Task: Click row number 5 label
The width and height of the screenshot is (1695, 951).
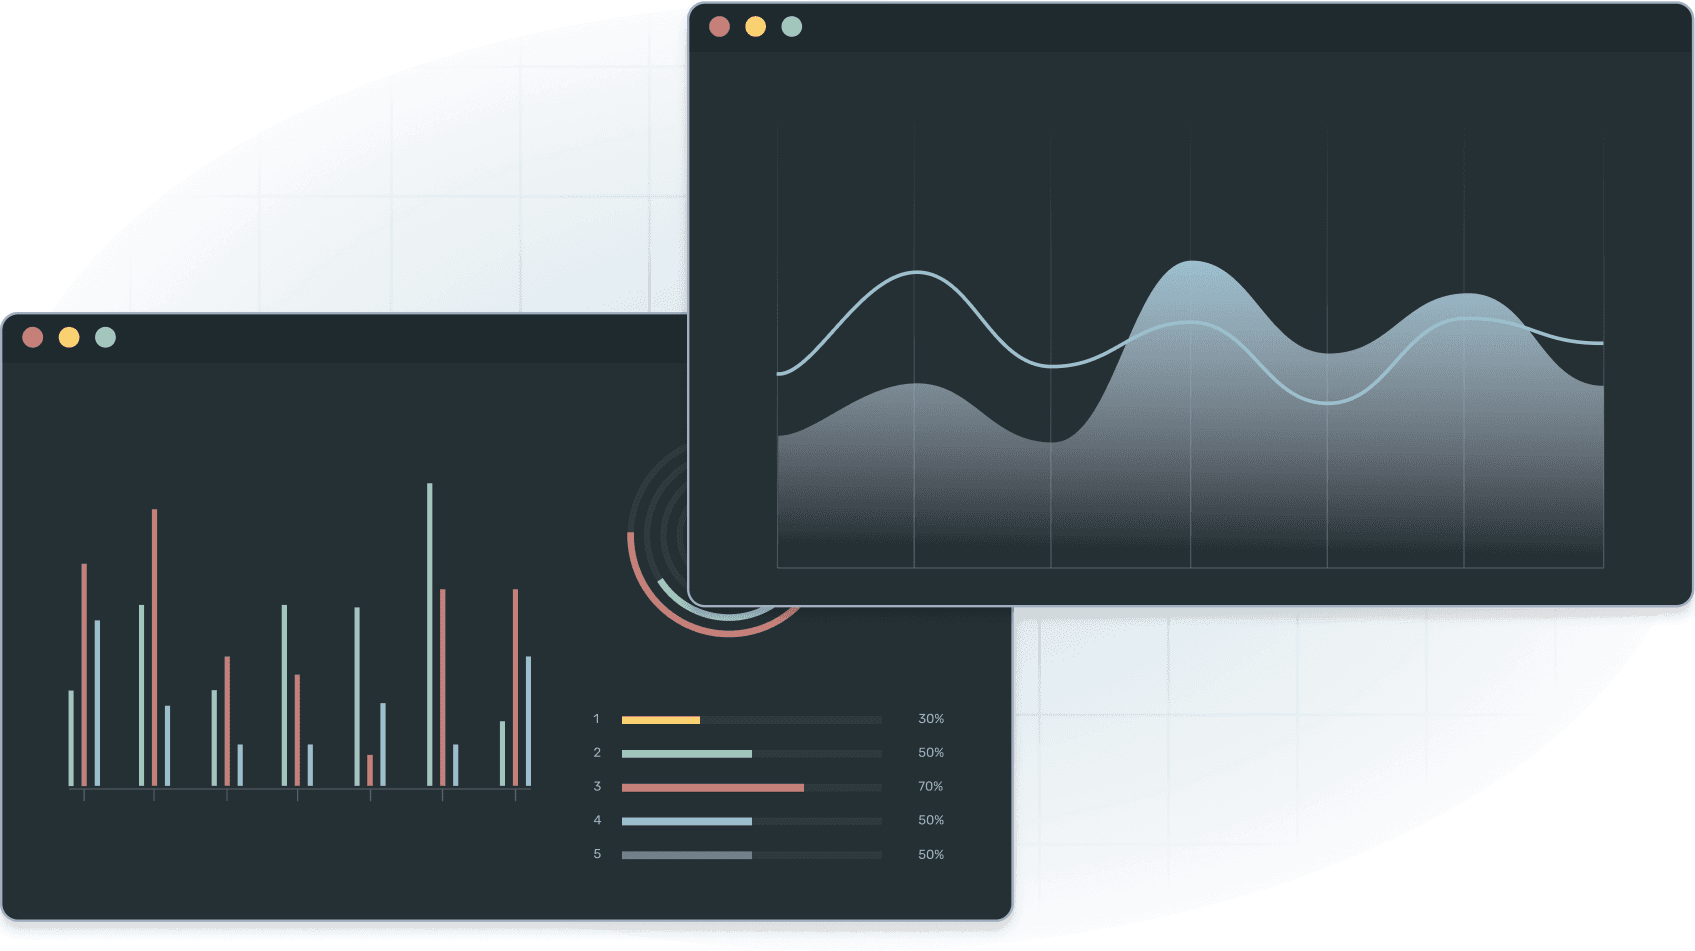Action: [597, 855]
